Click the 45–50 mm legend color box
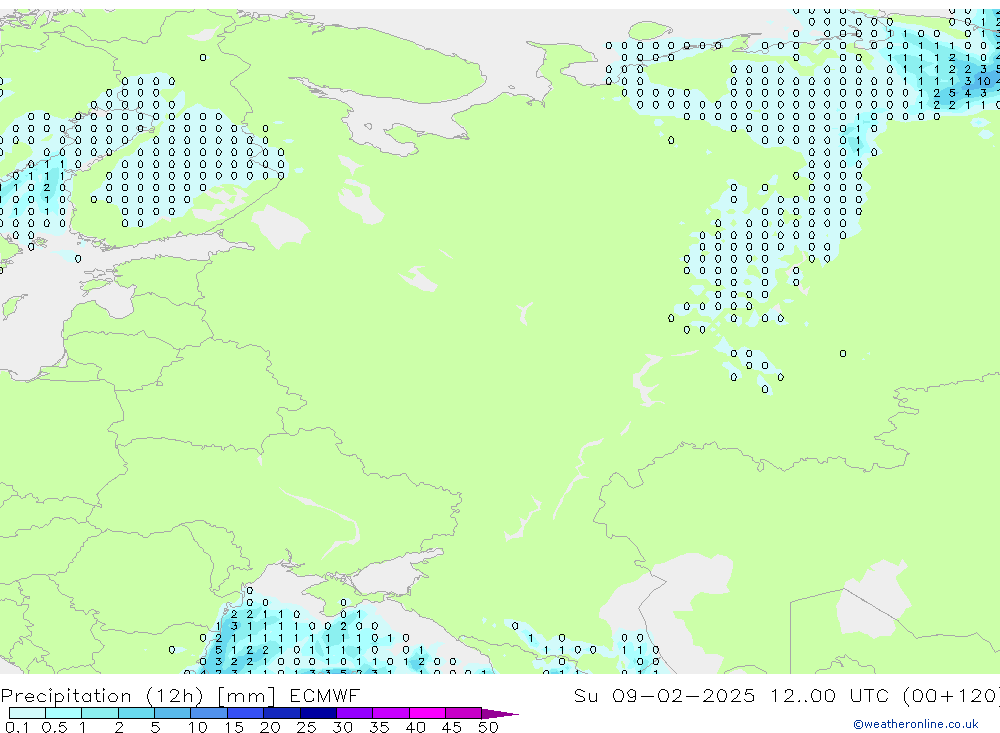 coord(463,713)
